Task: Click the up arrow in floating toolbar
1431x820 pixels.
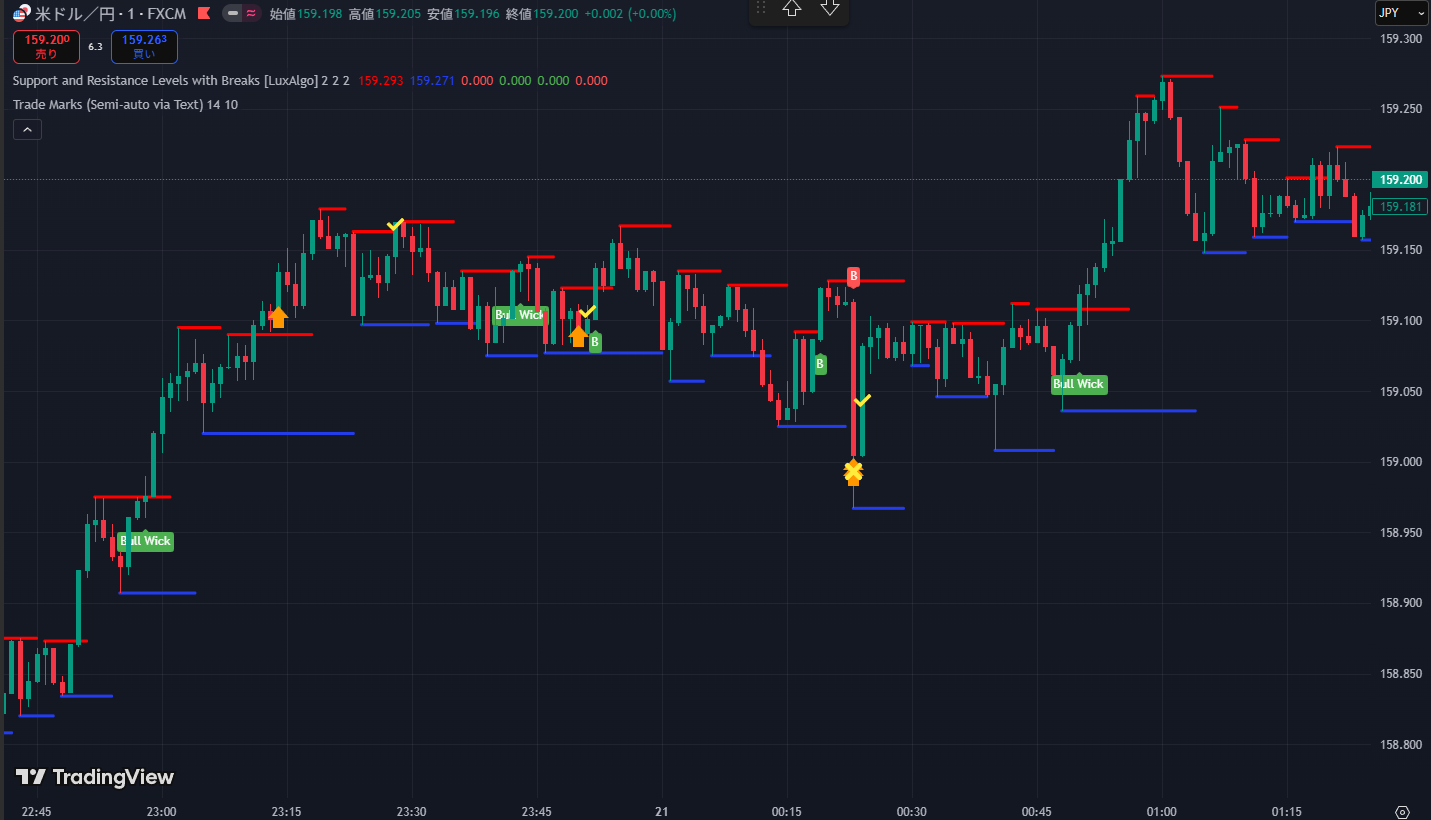Action: 792,9
